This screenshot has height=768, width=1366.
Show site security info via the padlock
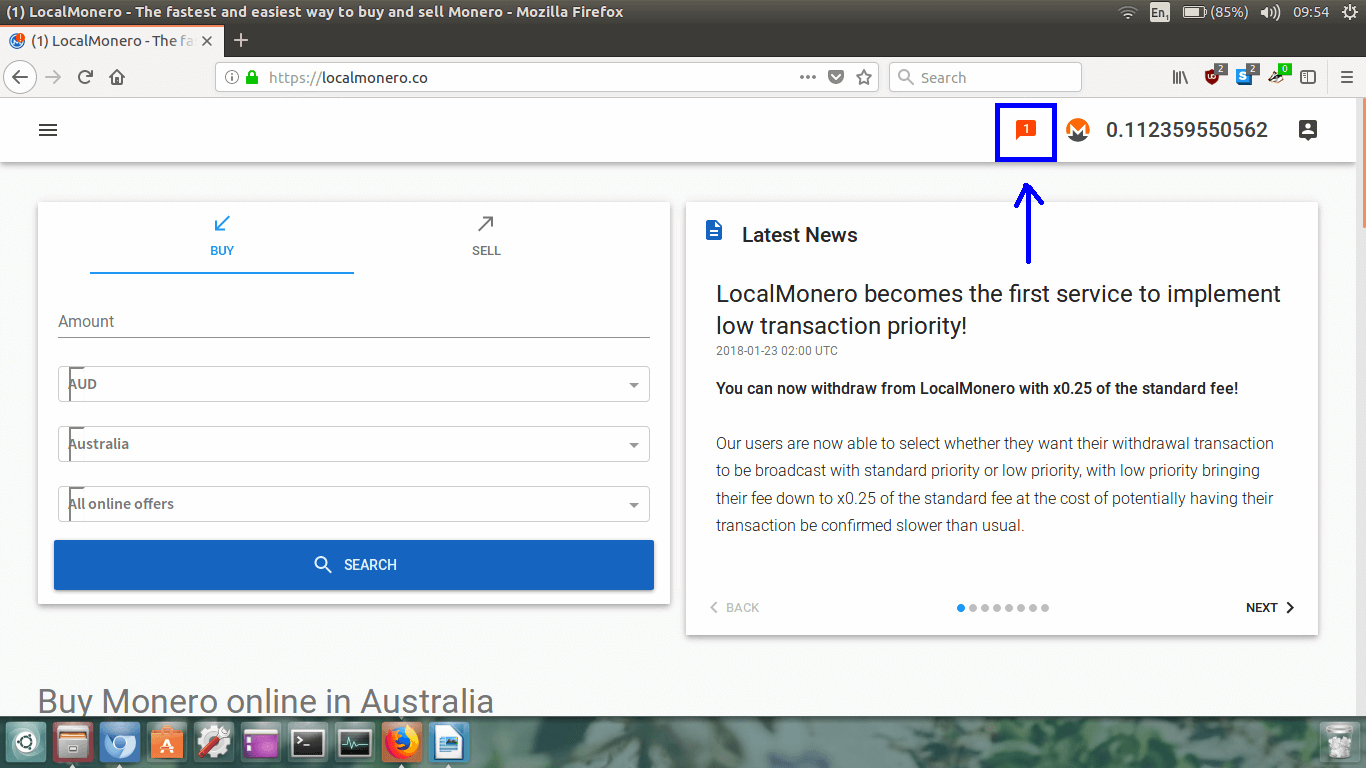point(252,77)
